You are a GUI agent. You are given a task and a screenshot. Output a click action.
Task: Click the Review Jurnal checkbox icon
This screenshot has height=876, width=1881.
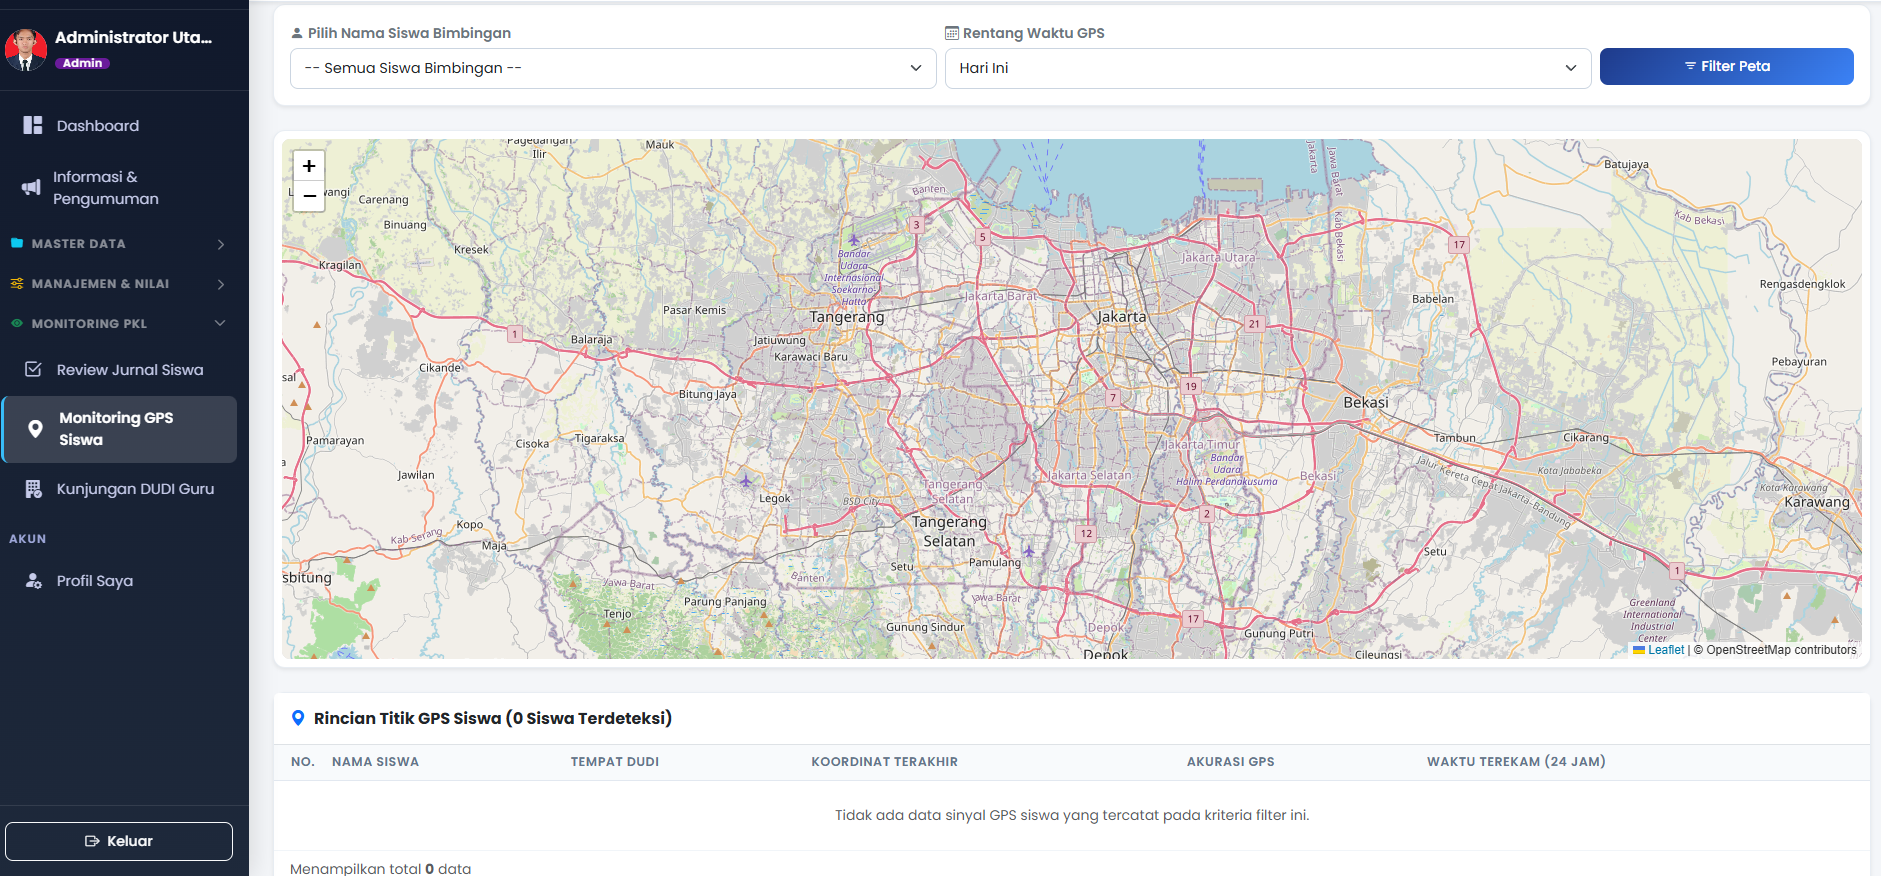pos(33,369)
